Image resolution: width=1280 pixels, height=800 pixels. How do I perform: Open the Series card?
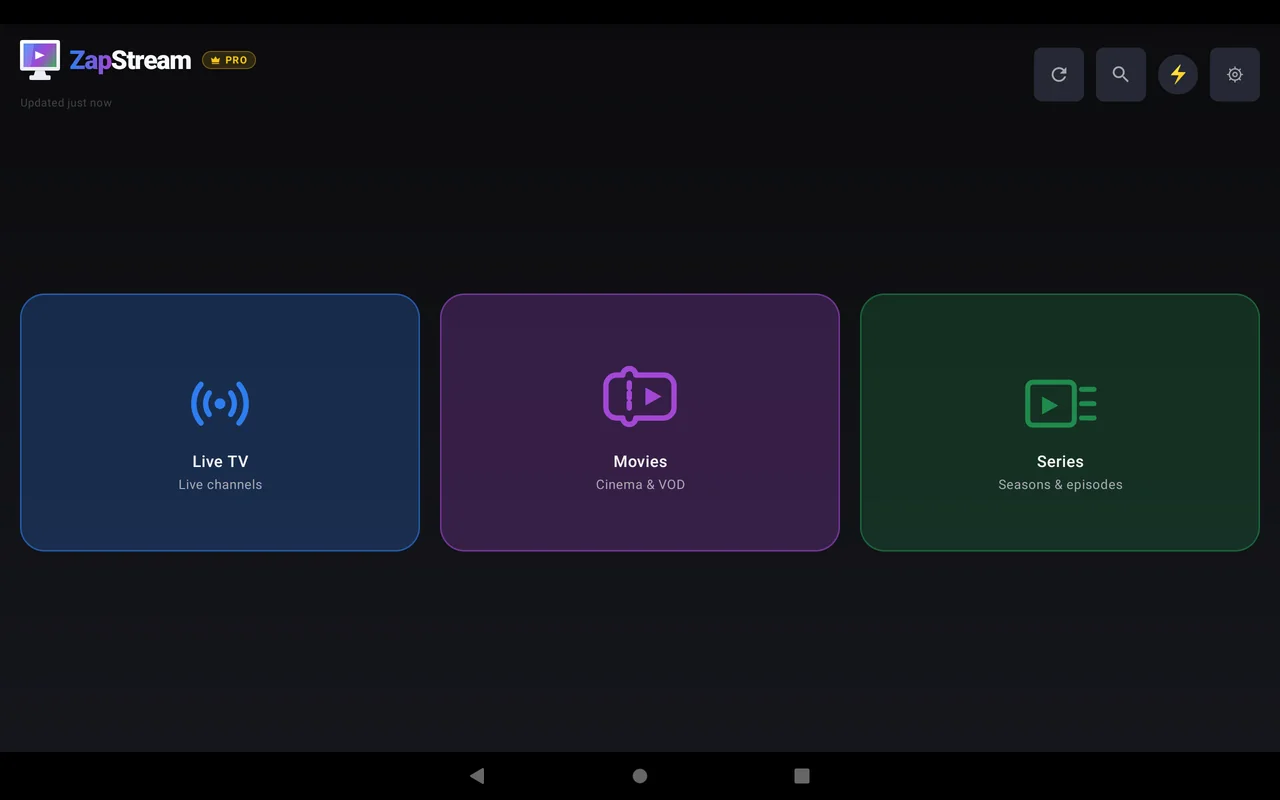click(x=1060, y=422)
